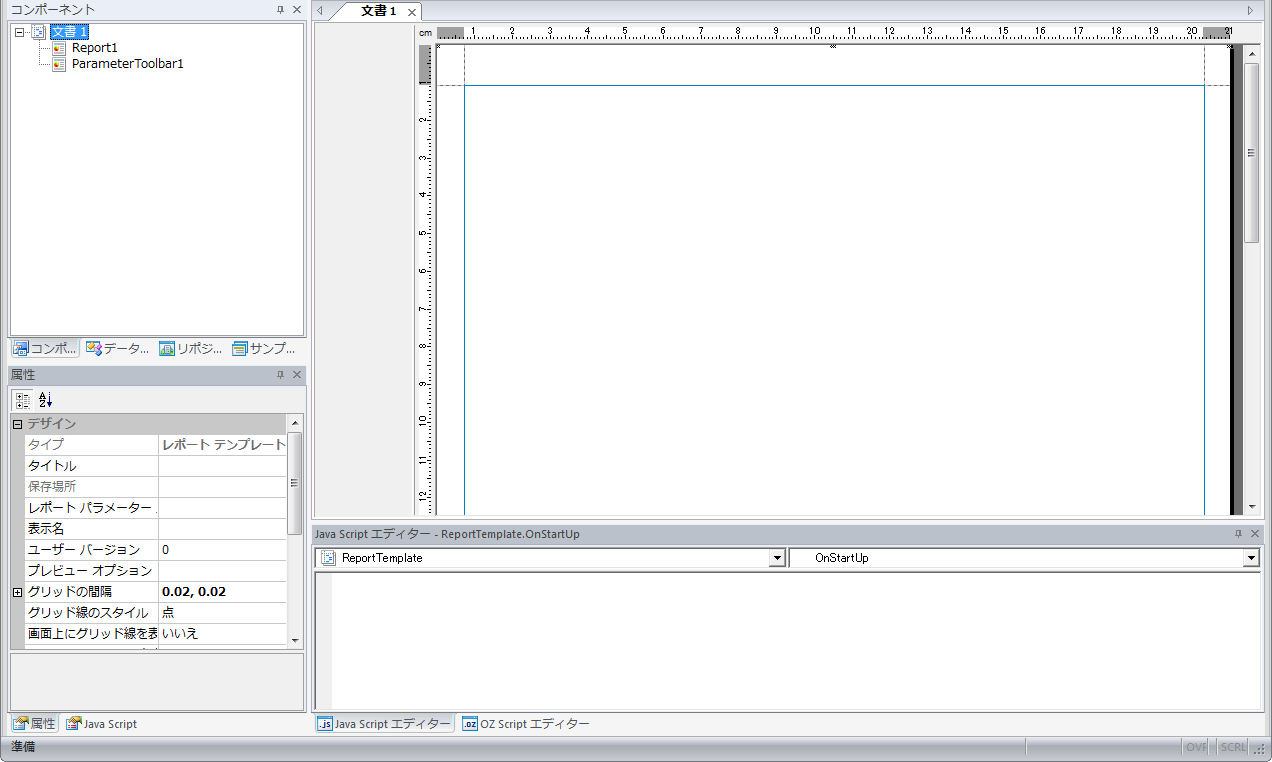Image resolution: width=1272 pixels, height=762 pixels.
Task: Click the design canvas vertical scrollbar thumb
Action: coord(1251,152)
